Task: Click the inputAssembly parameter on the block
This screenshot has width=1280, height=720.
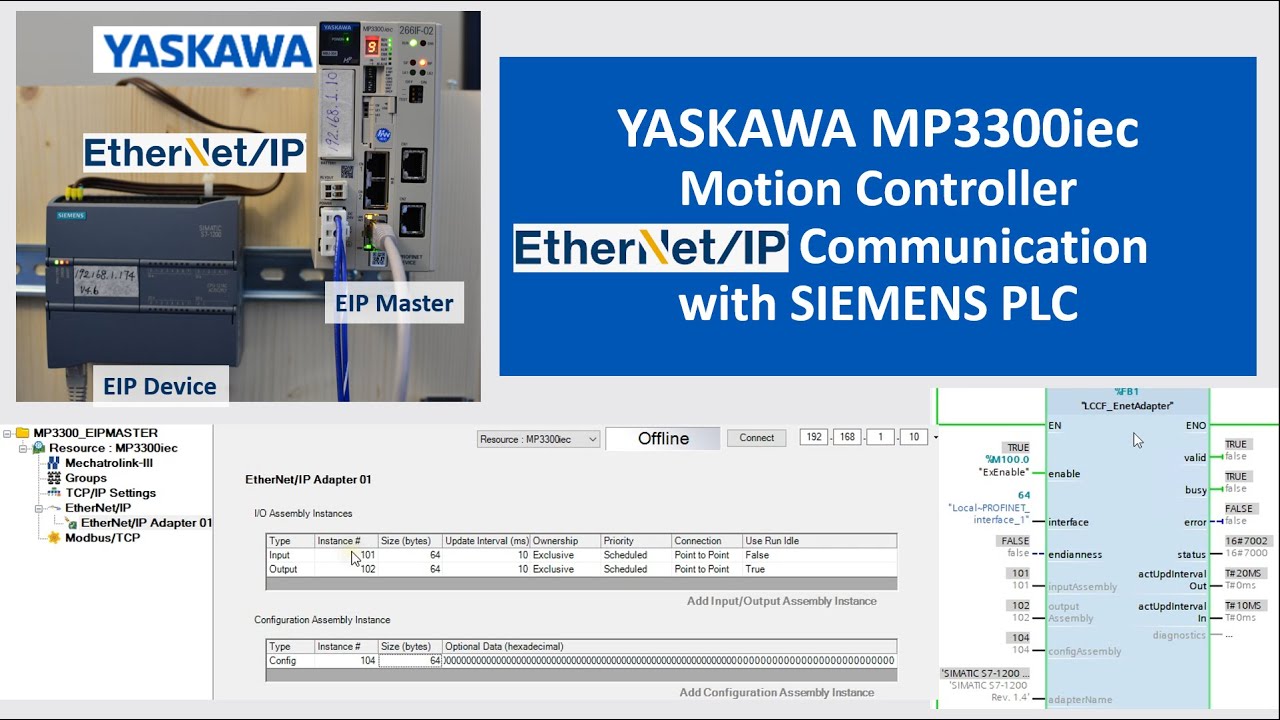Action: (1082, 587)
